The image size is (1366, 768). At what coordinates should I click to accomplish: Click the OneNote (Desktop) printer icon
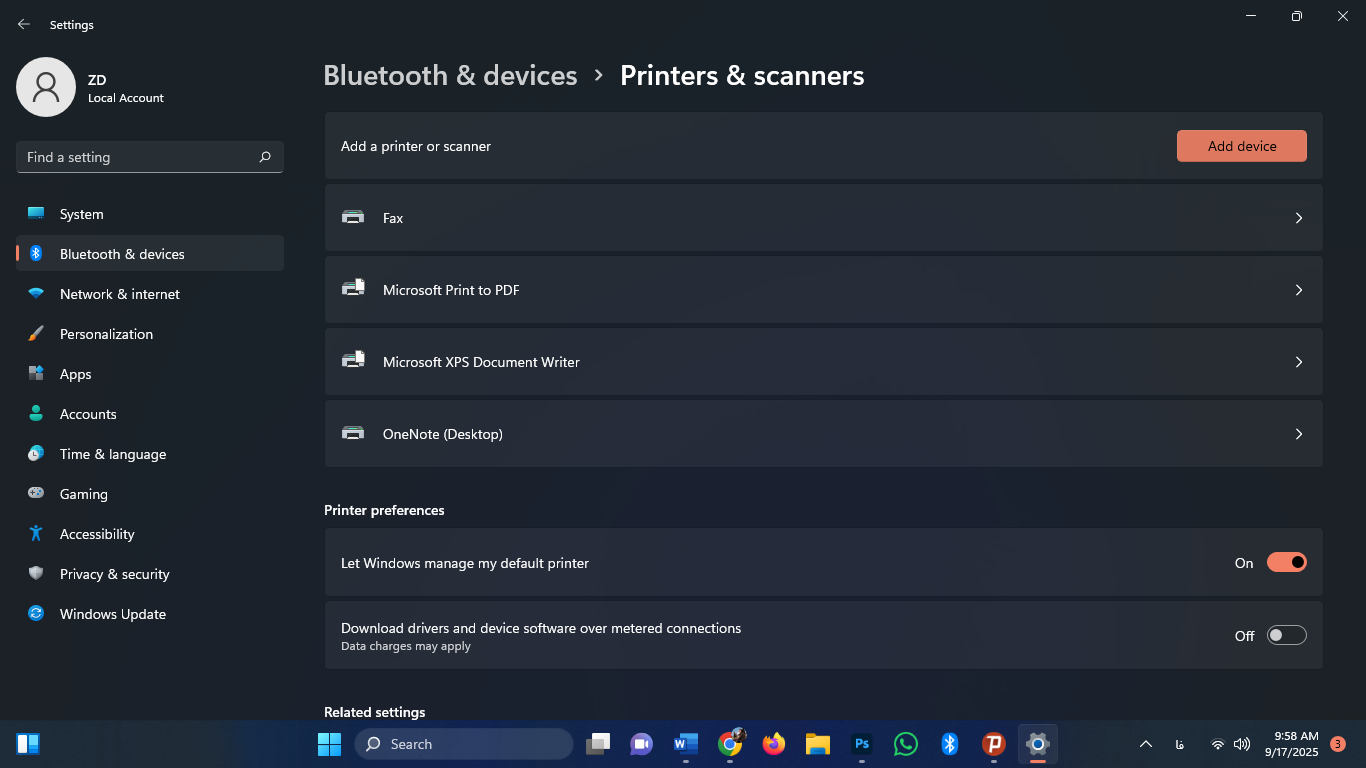point(353,433)
